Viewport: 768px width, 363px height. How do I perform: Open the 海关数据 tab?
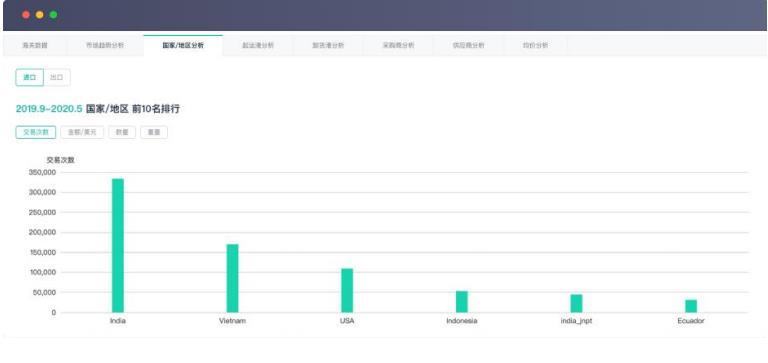click(35, 46)
